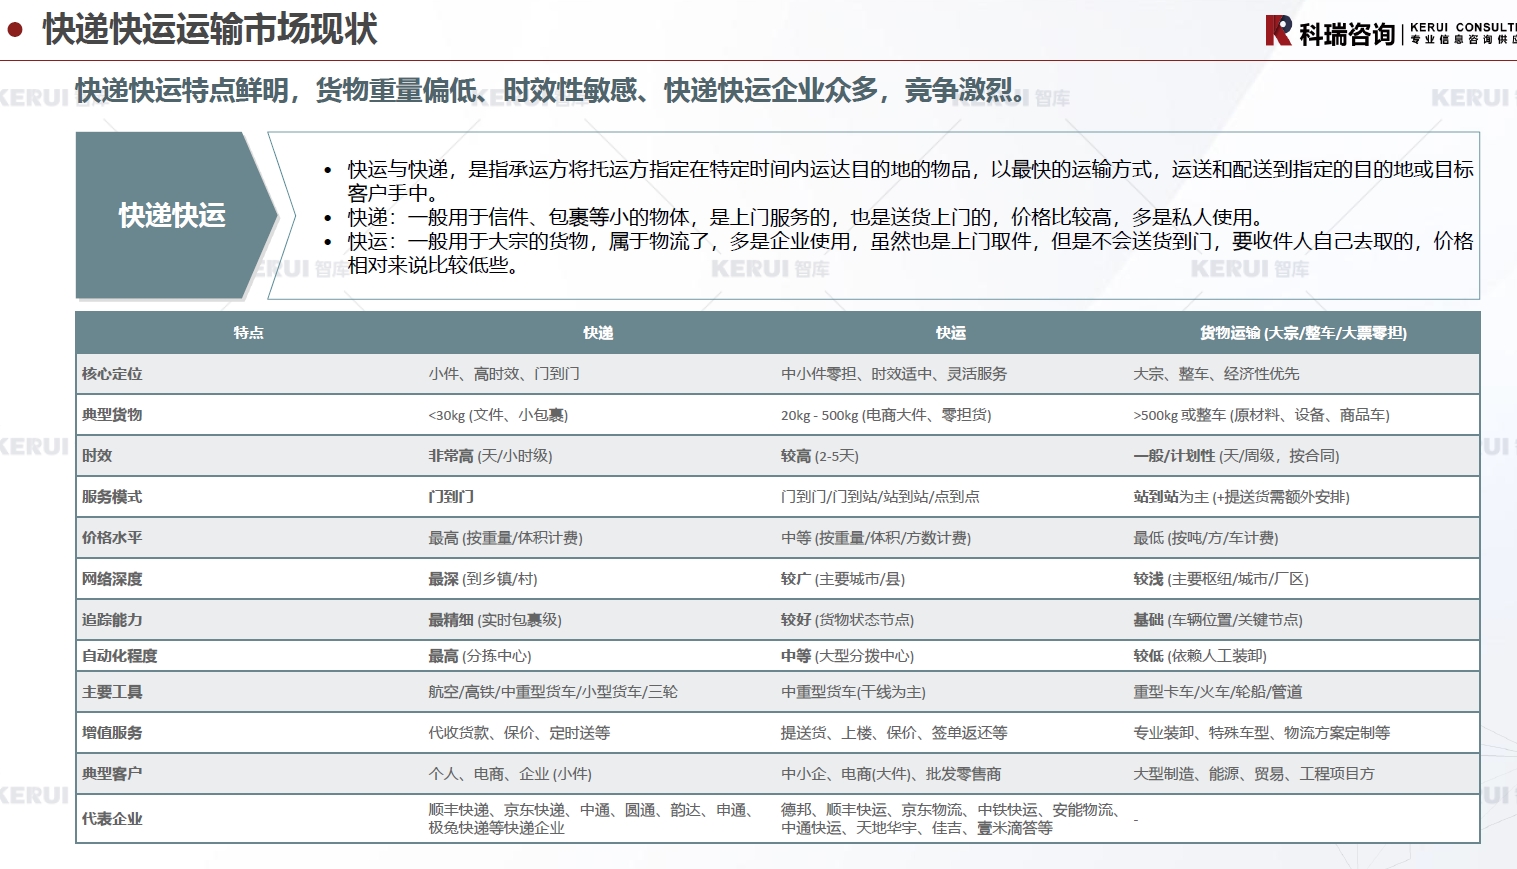
Task: Select the bullet line starting 快递：一般用于信件
Action: click(805, 217)
